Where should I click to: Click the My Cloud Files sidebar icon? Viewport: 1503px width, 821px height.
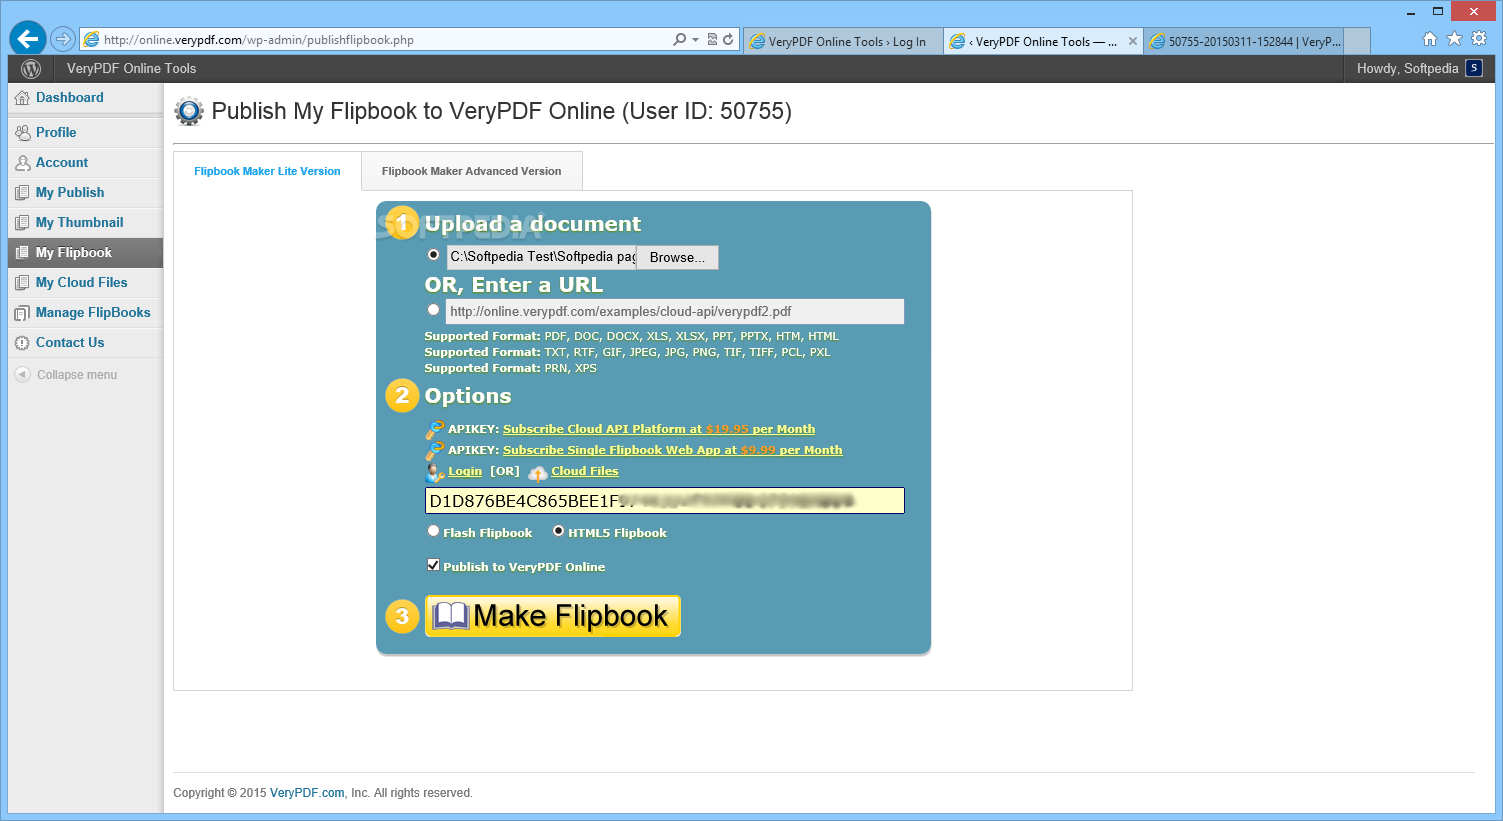coord(22,283)
